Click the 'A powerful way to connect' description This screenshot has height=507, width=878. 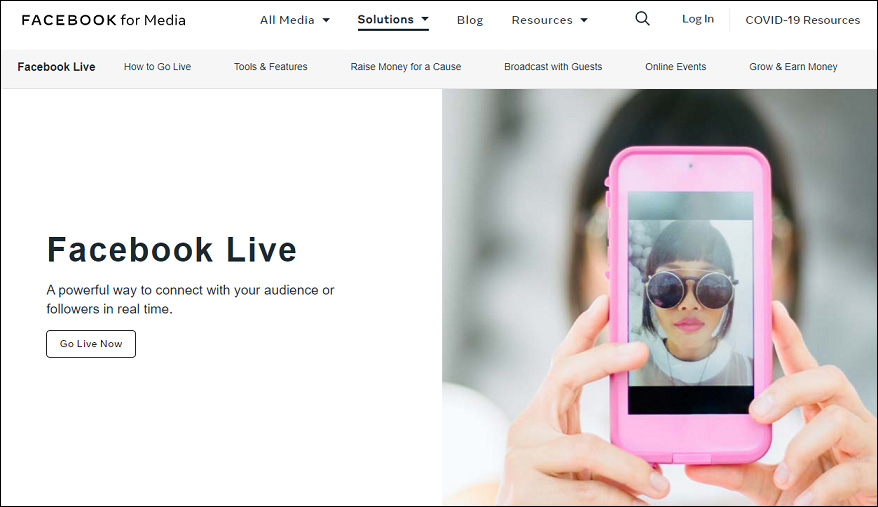190,299
